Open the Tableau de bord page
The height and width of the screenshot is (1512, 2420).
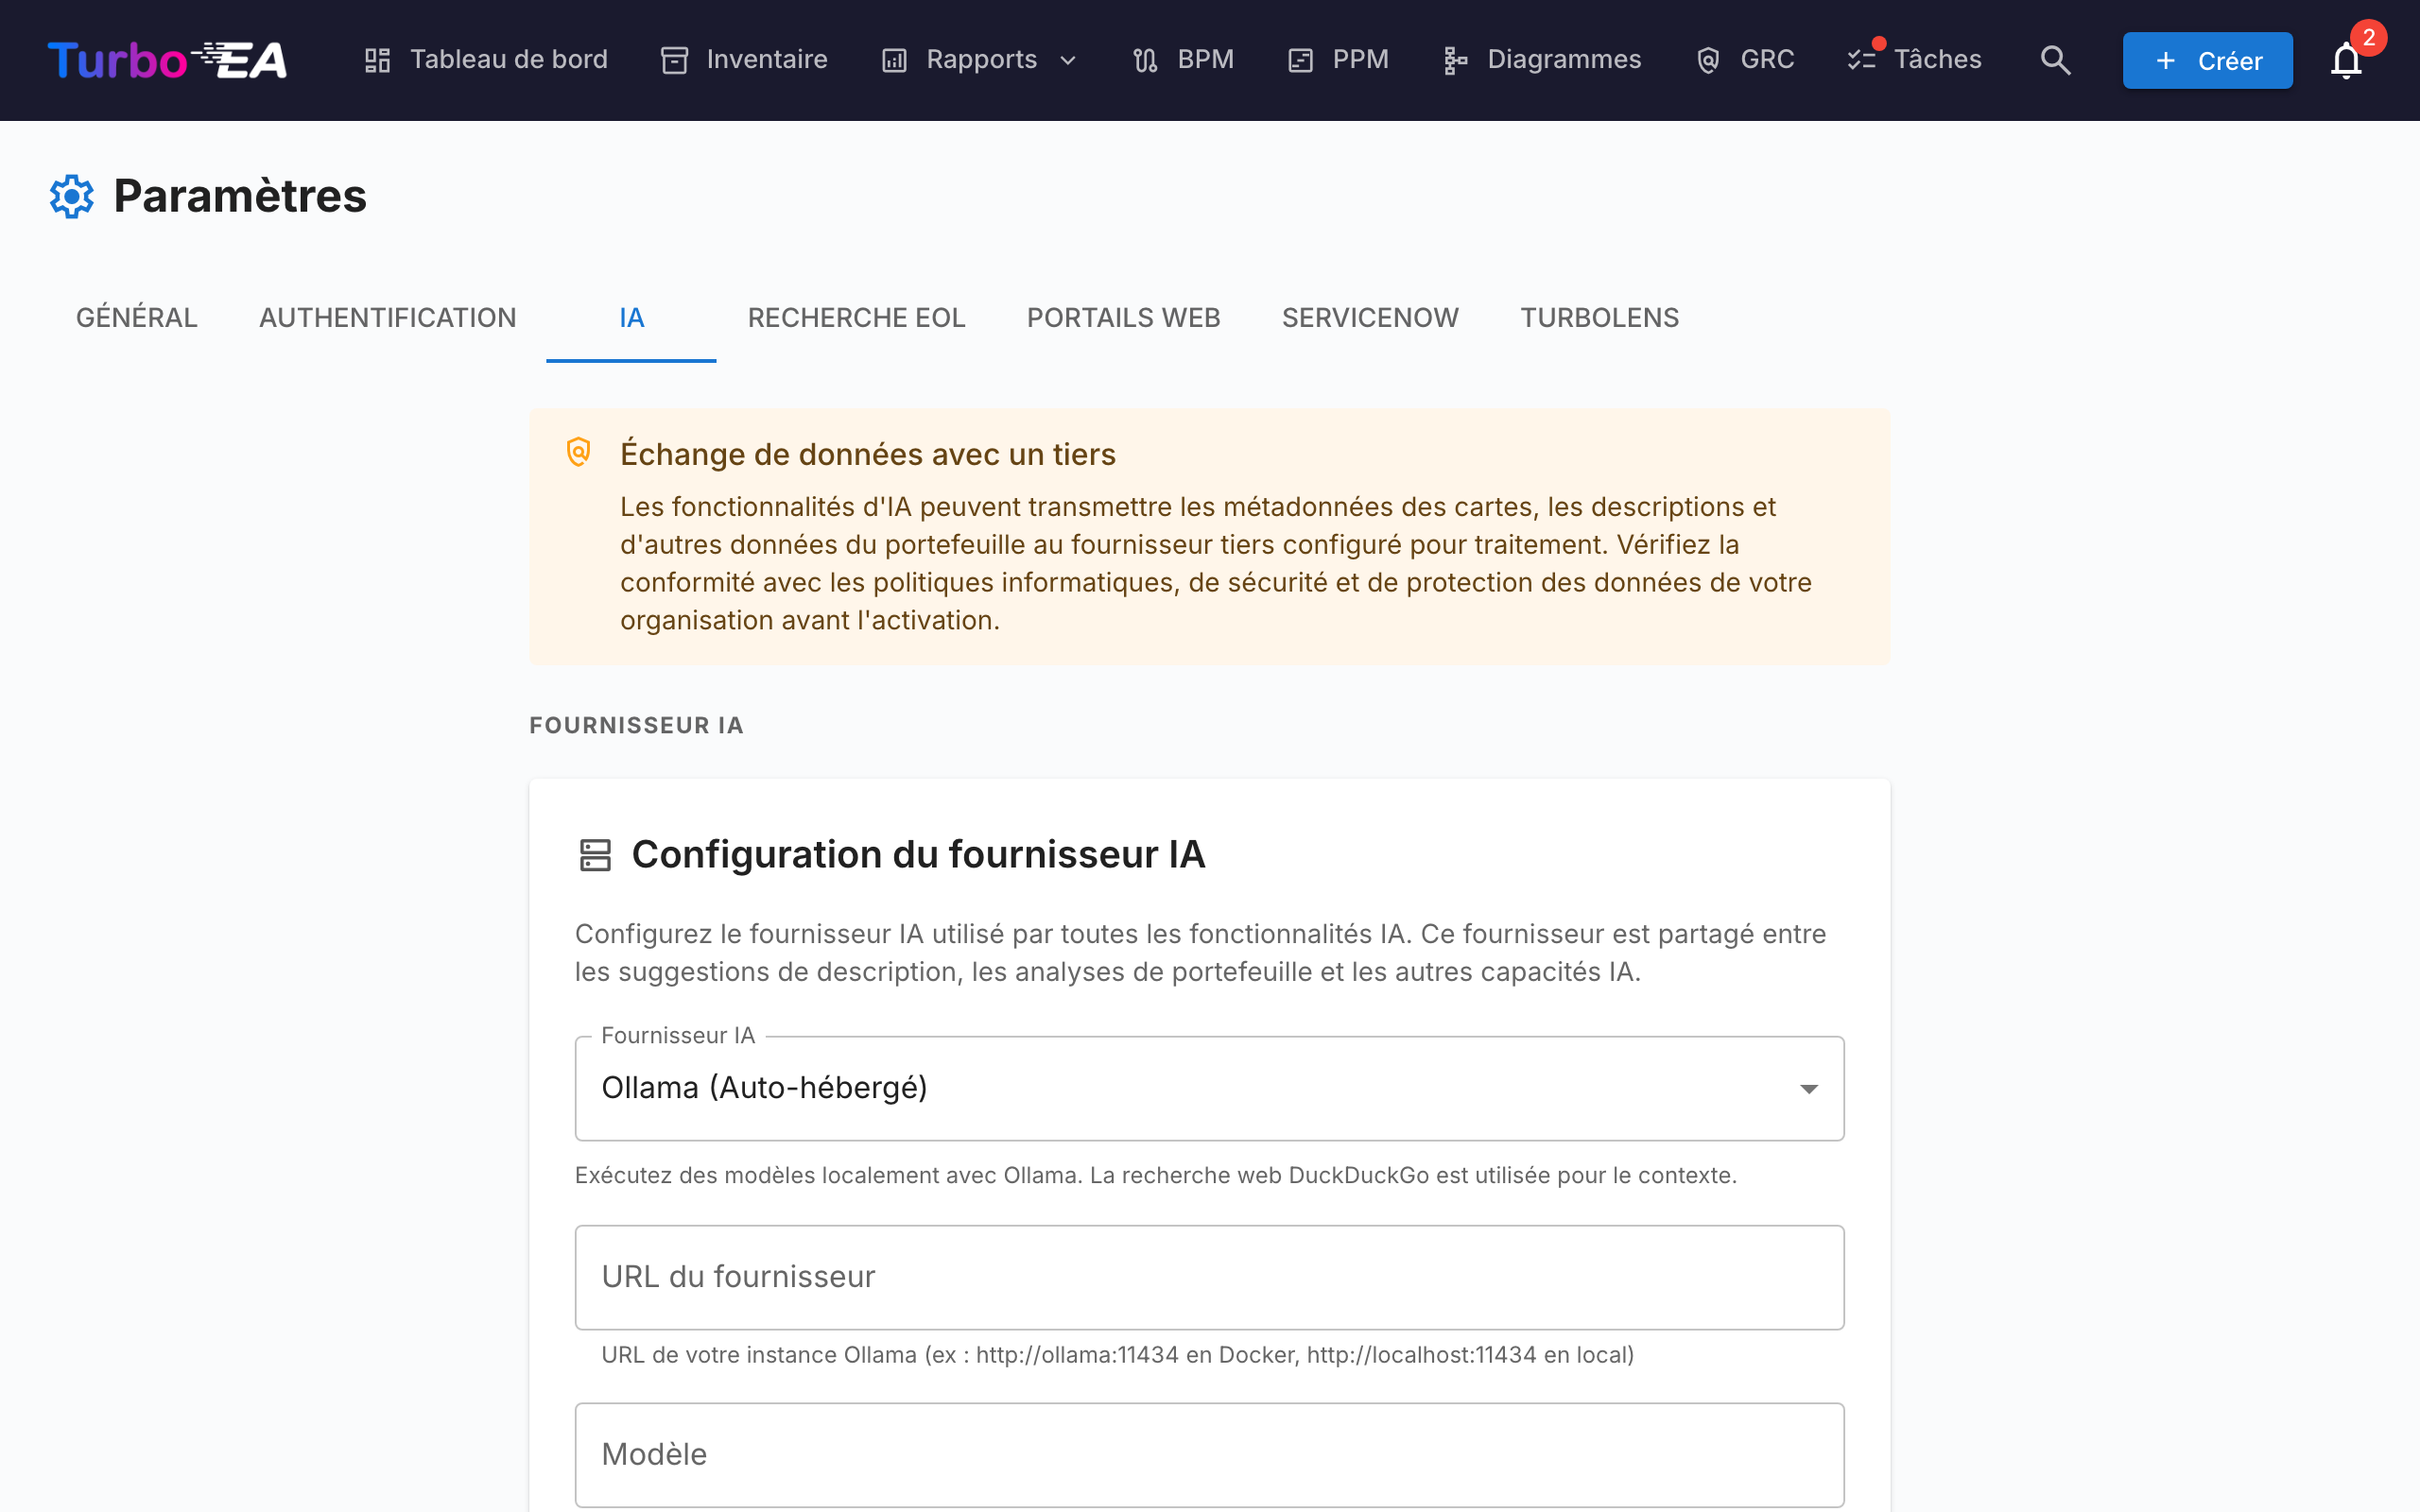point(486,60)
